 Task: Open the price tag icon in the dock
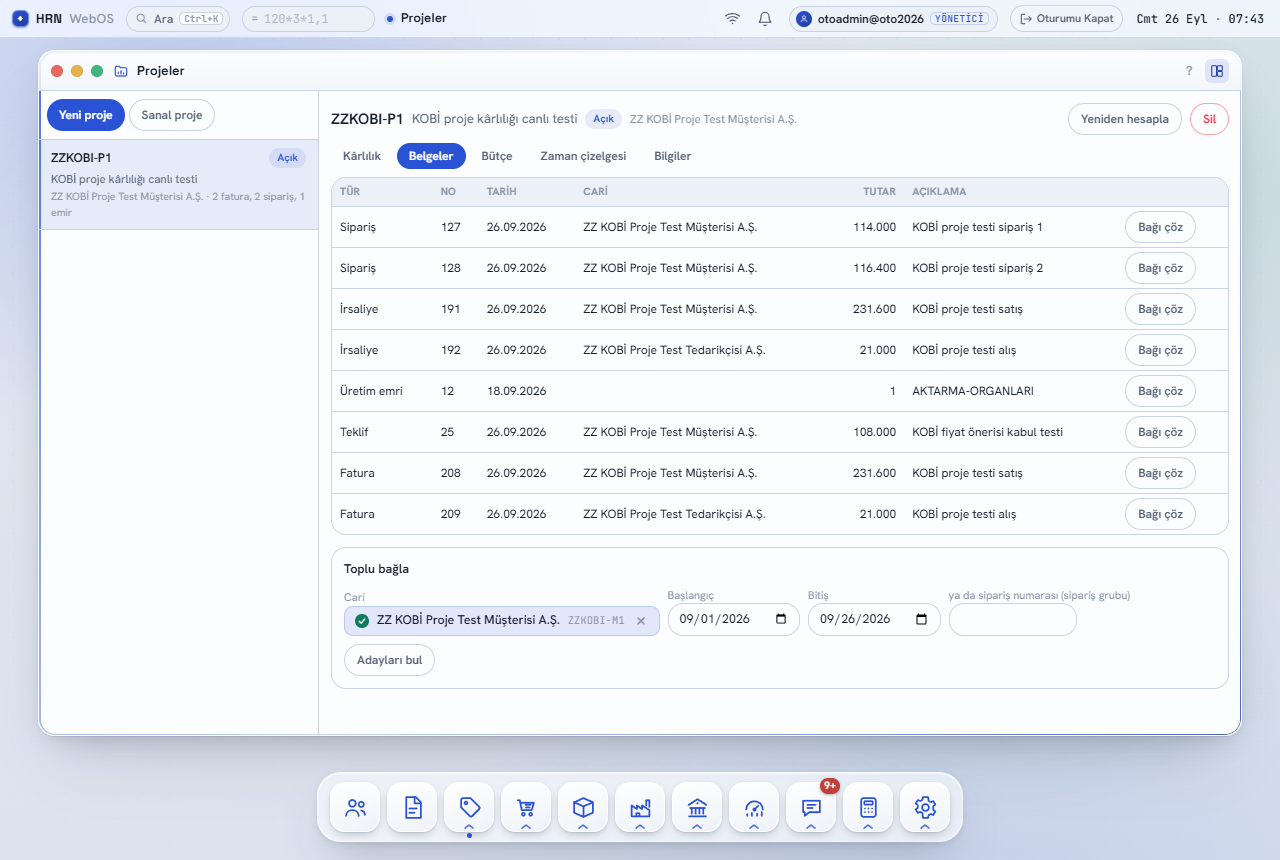470,807
